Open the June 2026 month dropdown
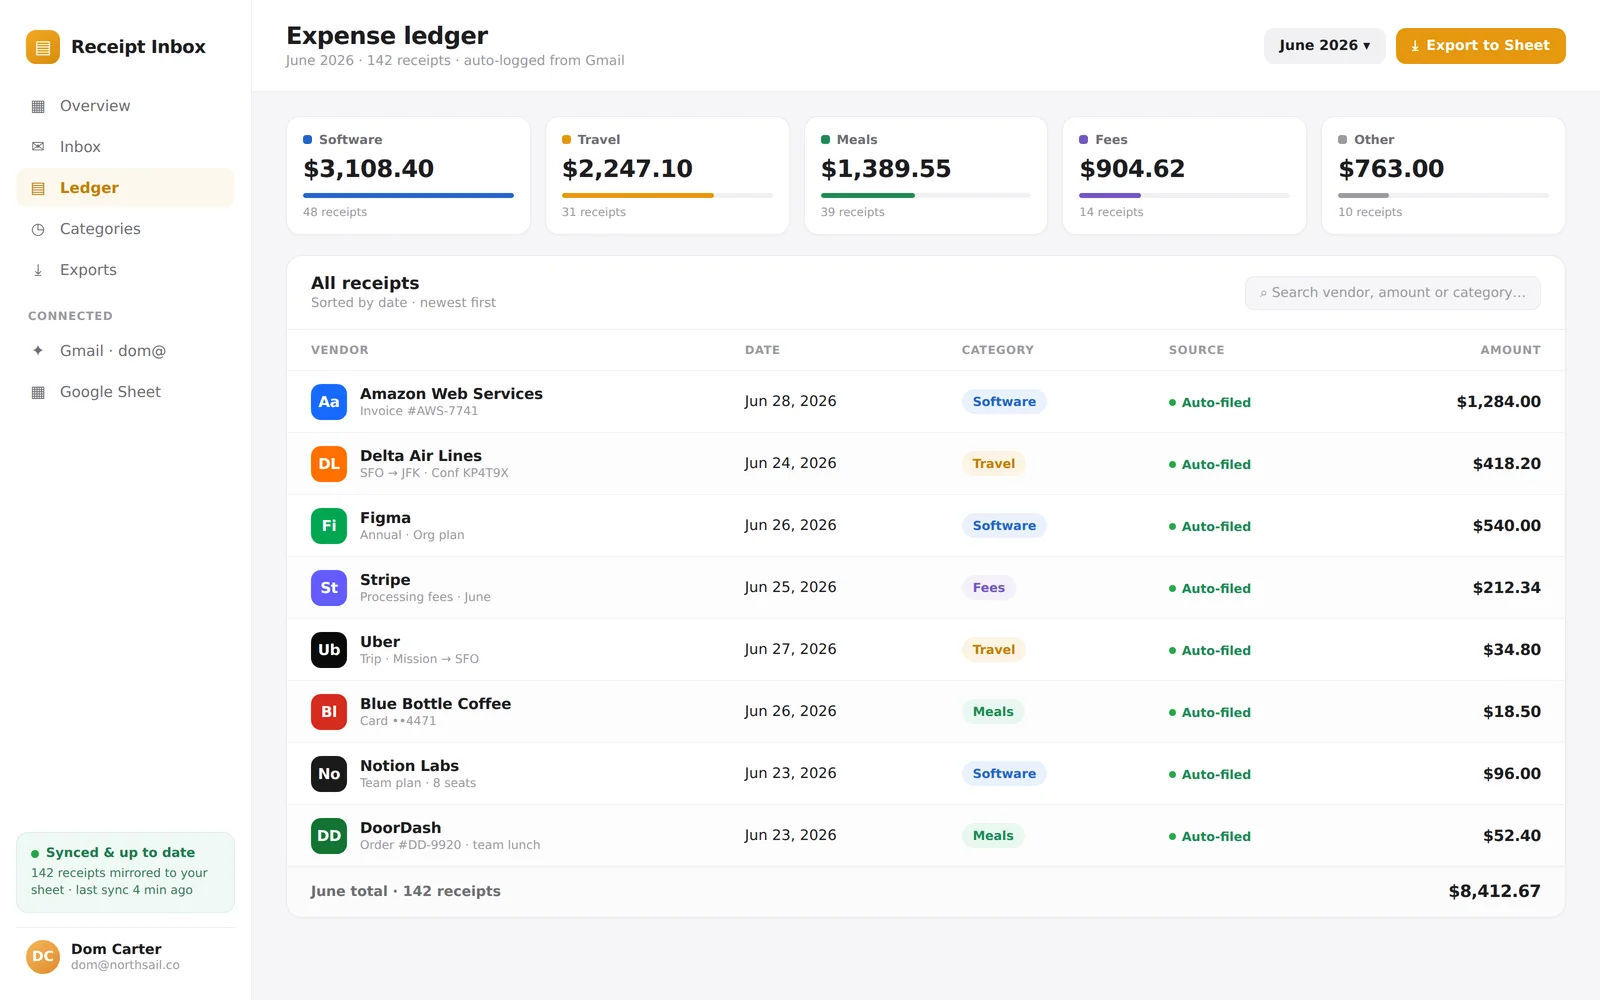The width and height of the screenshot is (1600, 1000). [1324, 46]
